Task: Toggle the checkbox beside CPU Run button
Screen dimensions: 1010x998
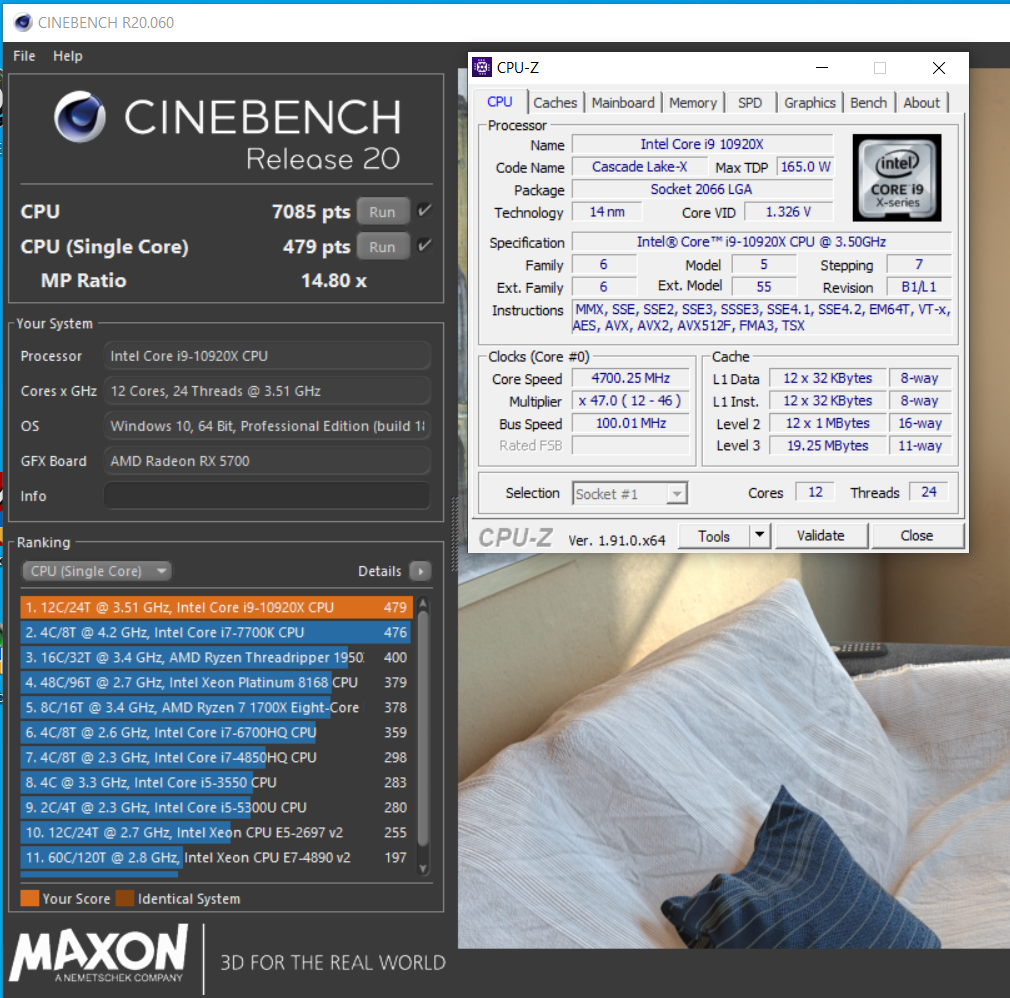Action: click(x=424, y=211)
